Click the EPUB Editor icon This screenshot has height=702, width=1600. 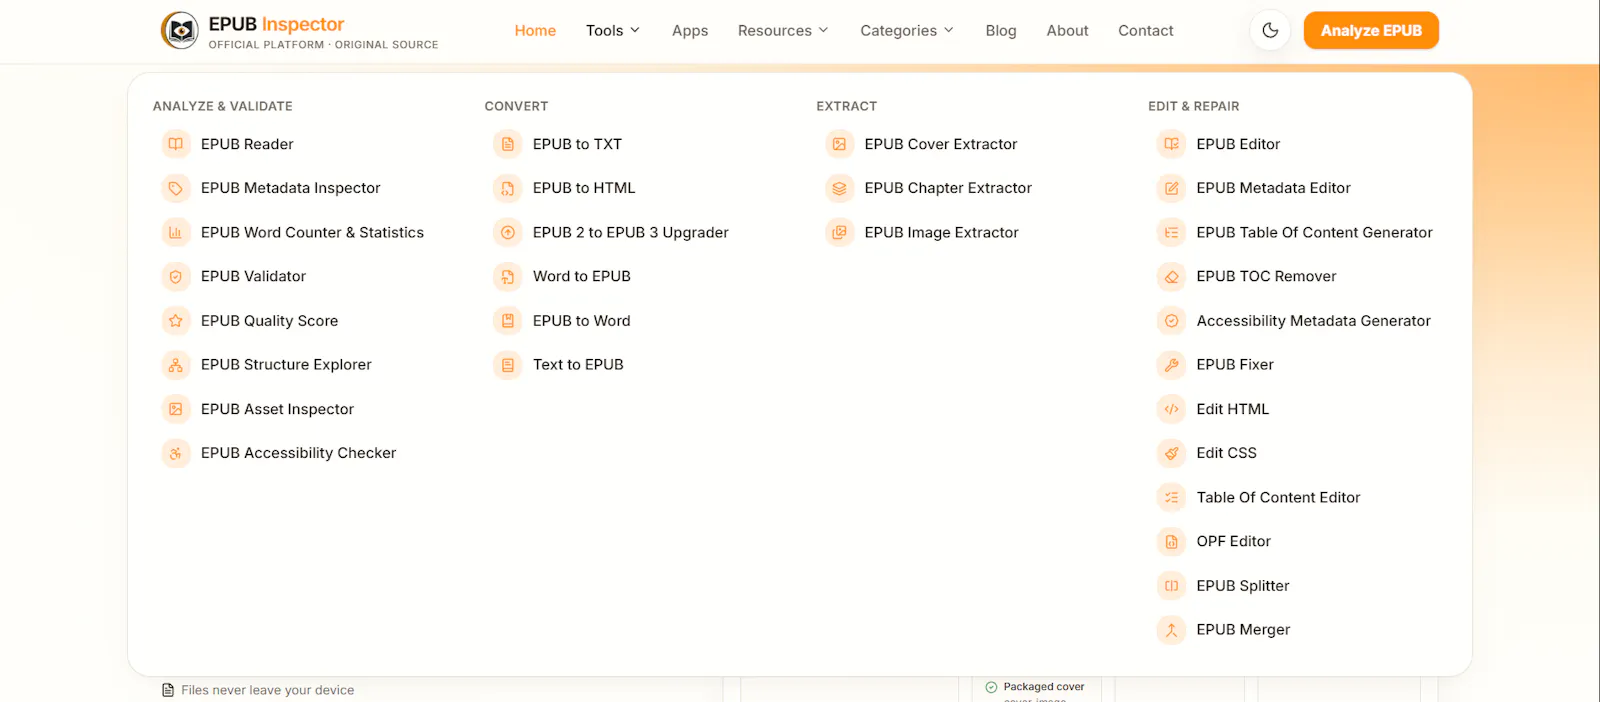1172,144
